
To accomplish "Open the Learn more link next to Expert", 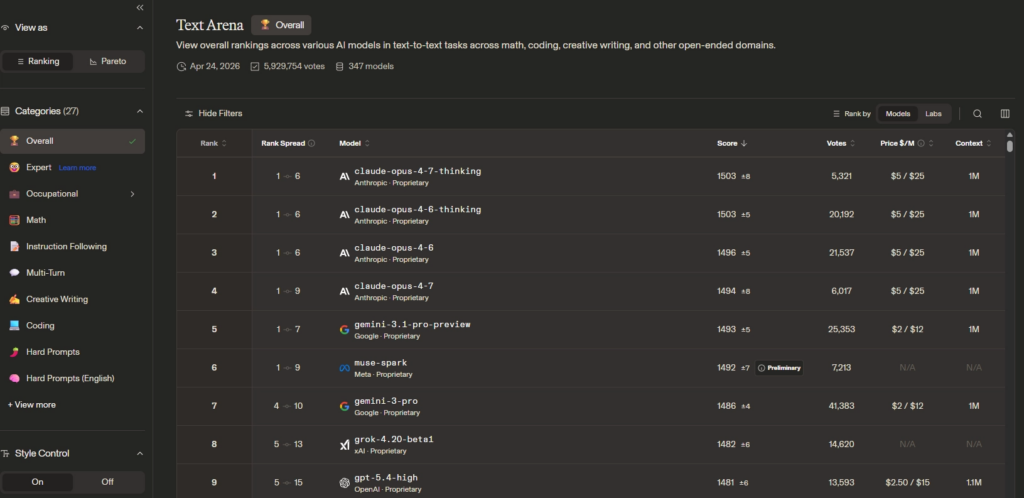I will [x=77, y=168].
